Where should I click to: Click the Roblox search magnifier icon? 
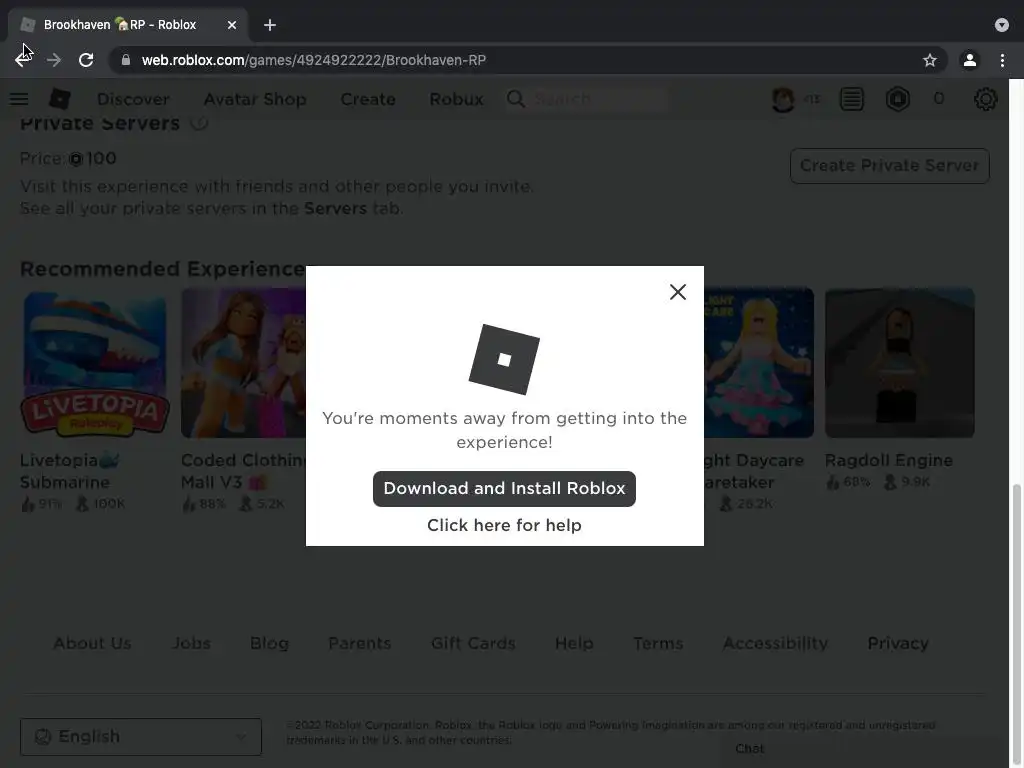516,99
